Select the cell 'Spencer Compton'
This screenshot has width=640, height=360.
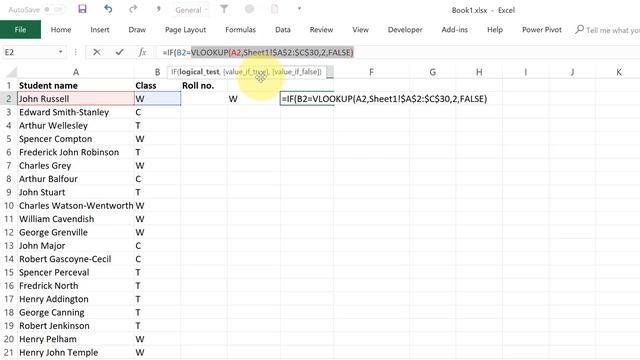(x=76, y=139)
